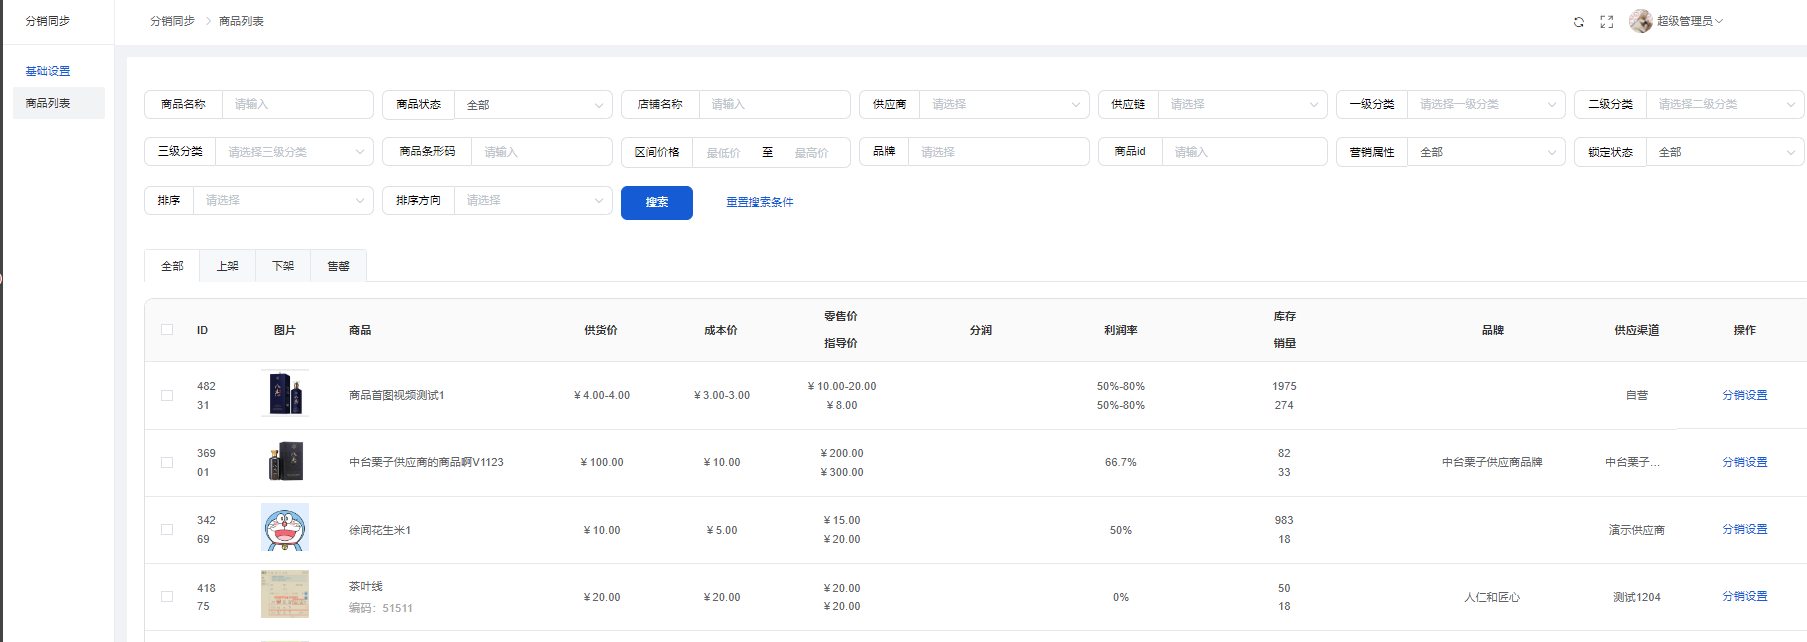Check the box for 徐闻花生米1 row
This screenshot has height=642, width=1807.
click(167, 530)
